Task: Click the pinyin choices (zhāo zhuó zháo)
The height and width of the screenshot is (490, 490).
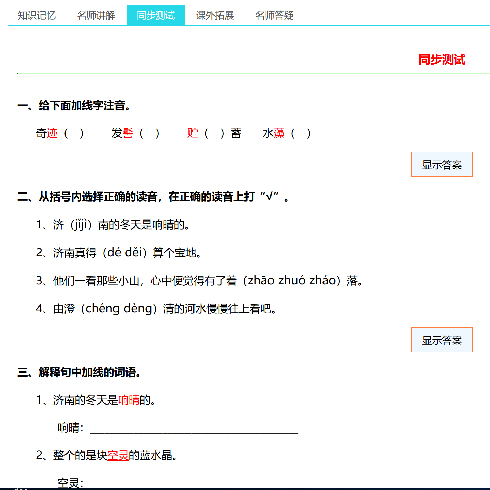Action: pos(292,280)
